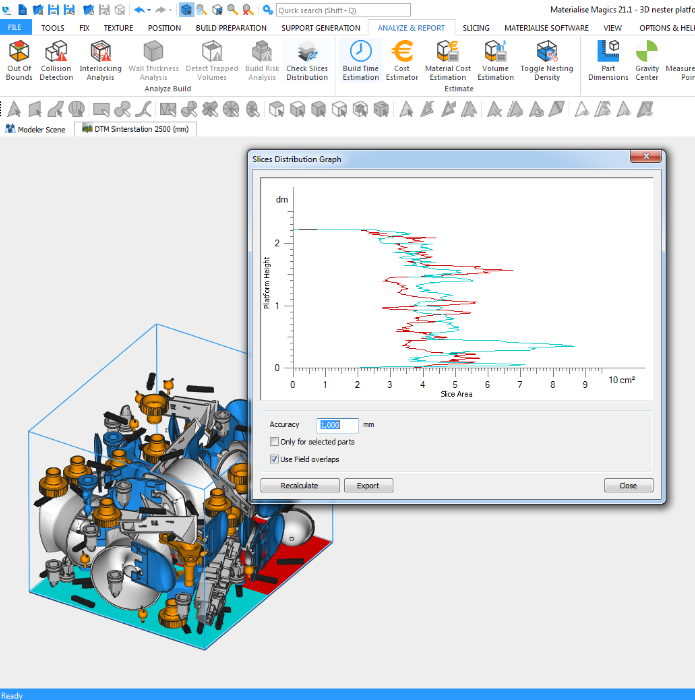Open the SLICING ribbon tab
Image resolution: width=695 pixels, height=700 pixels.
tap(476, 28)
